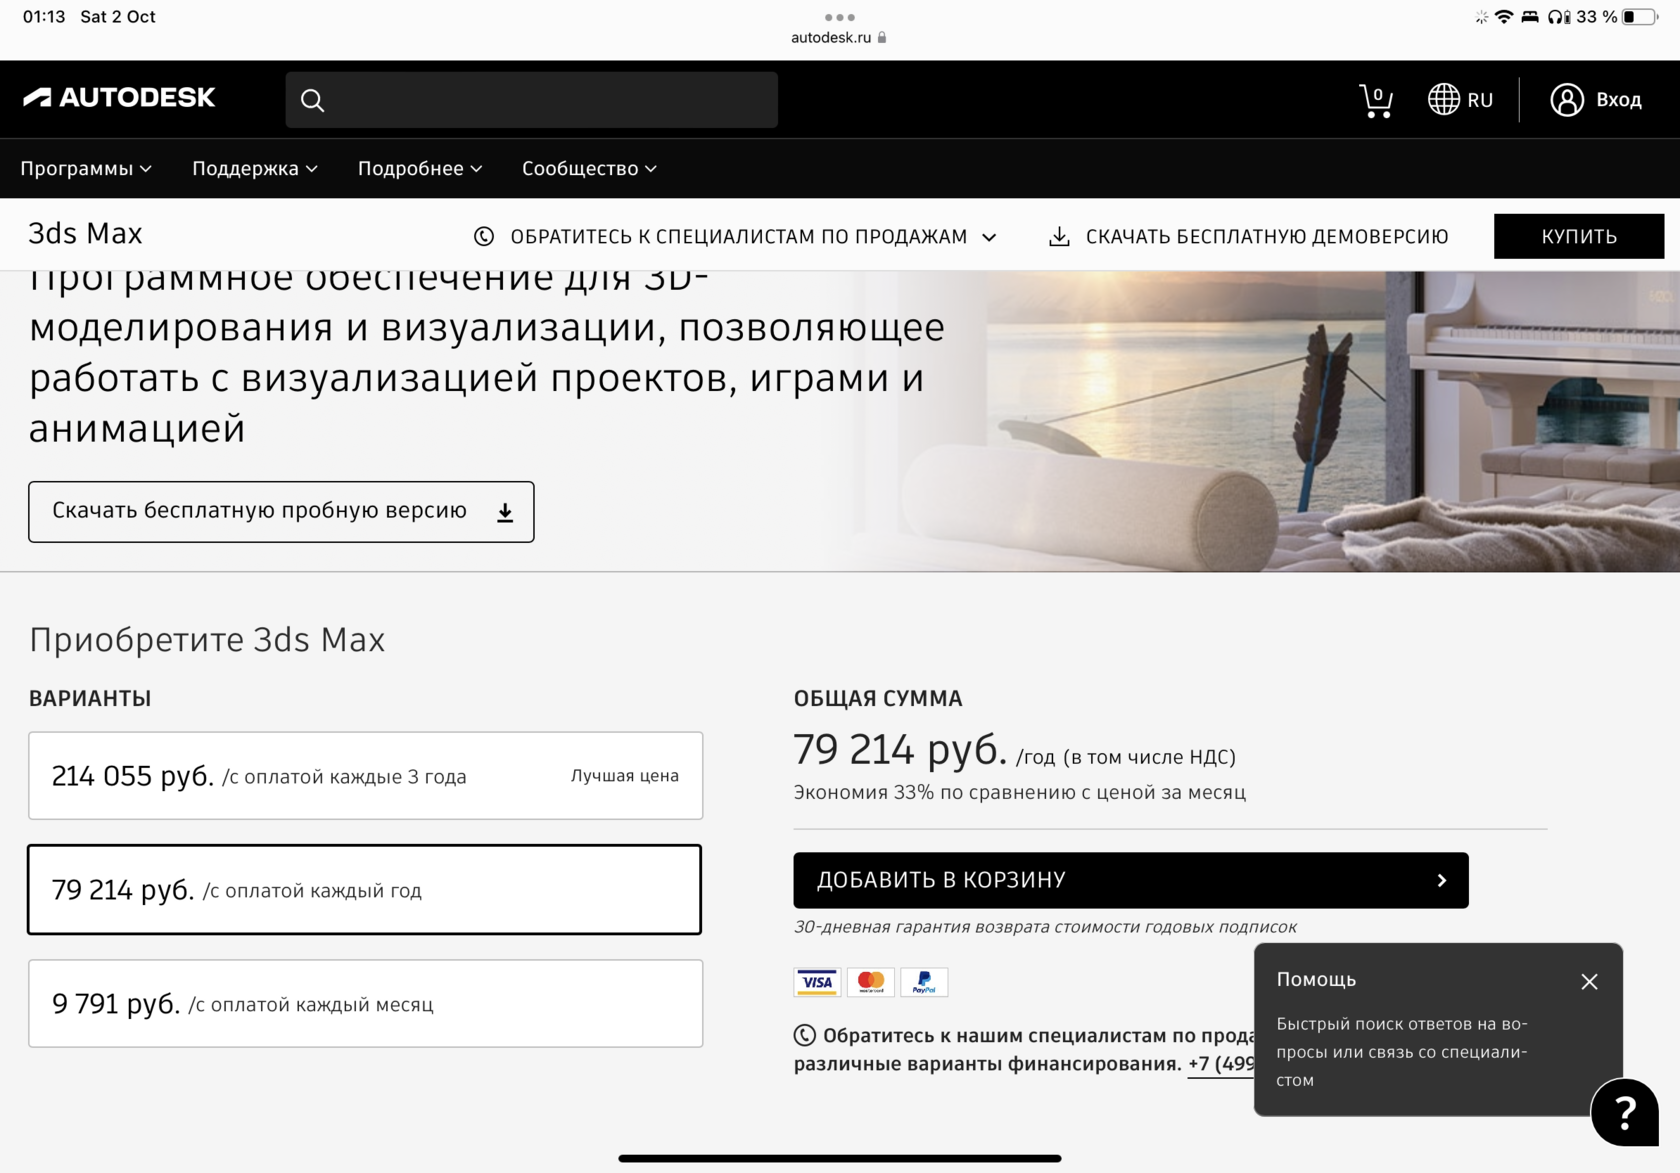Screen dimensions: 1680x1173
Task: Click the Экономия 33% savings text
Action: pos(1020,793)
